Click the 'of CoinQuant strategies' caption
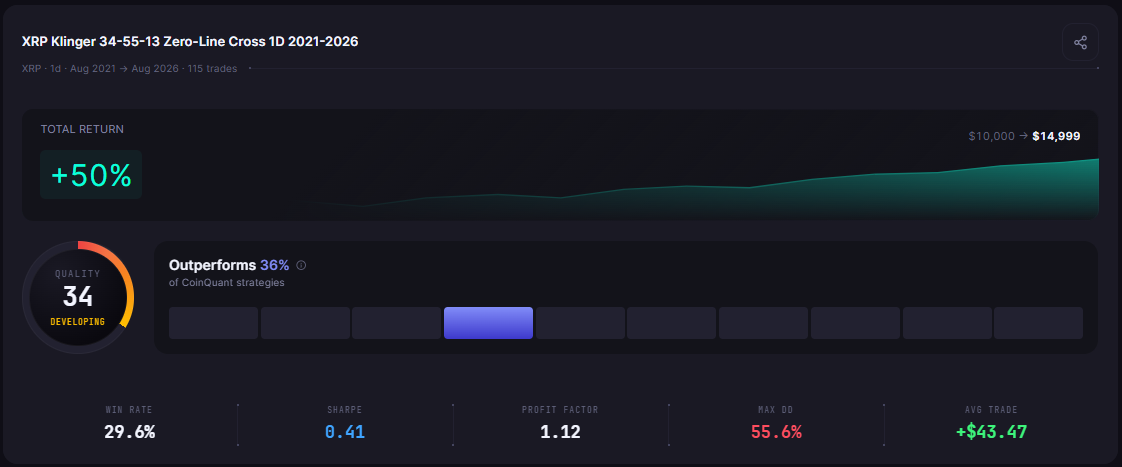The height and width of the screenshot is (467, 1122). (227, 282)
